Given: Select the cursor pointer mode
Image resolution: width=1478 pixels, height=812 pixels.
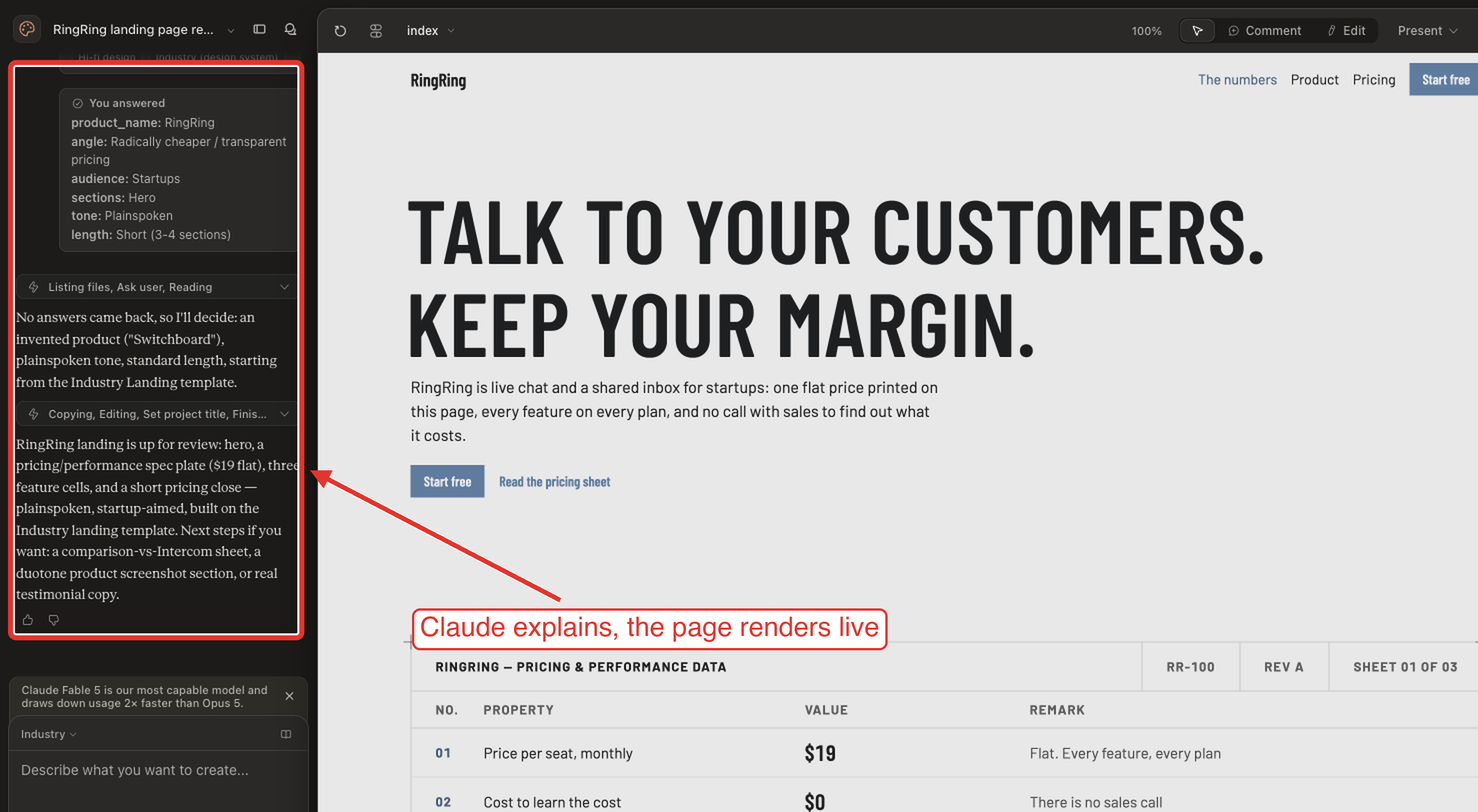Looking at the screenshot, I should click(x=1197, y=31).
